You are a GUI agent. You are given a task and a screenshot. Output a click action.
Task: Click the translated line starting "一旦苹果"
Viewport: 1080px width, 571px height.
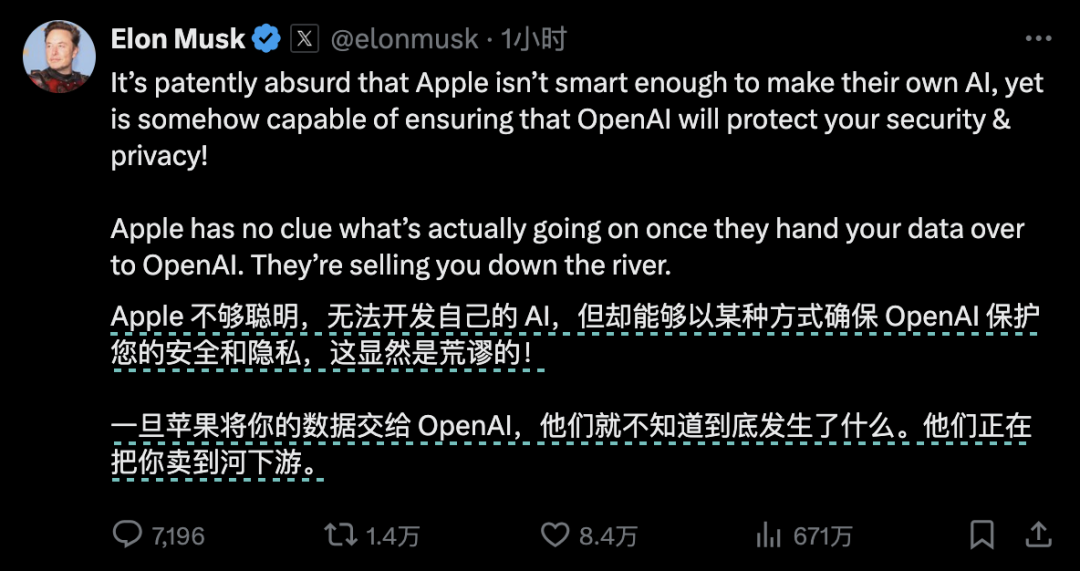click(x=570, y=442)
